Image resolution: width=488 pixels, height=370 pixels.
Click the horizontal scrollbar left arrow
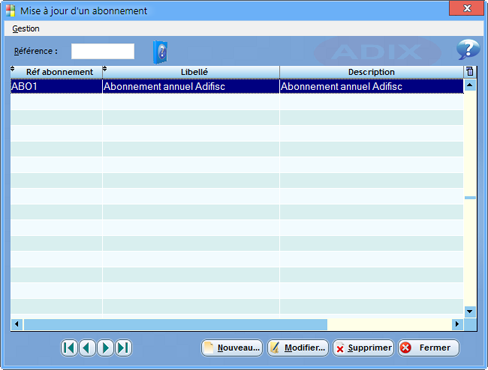(x=17, y=324)
